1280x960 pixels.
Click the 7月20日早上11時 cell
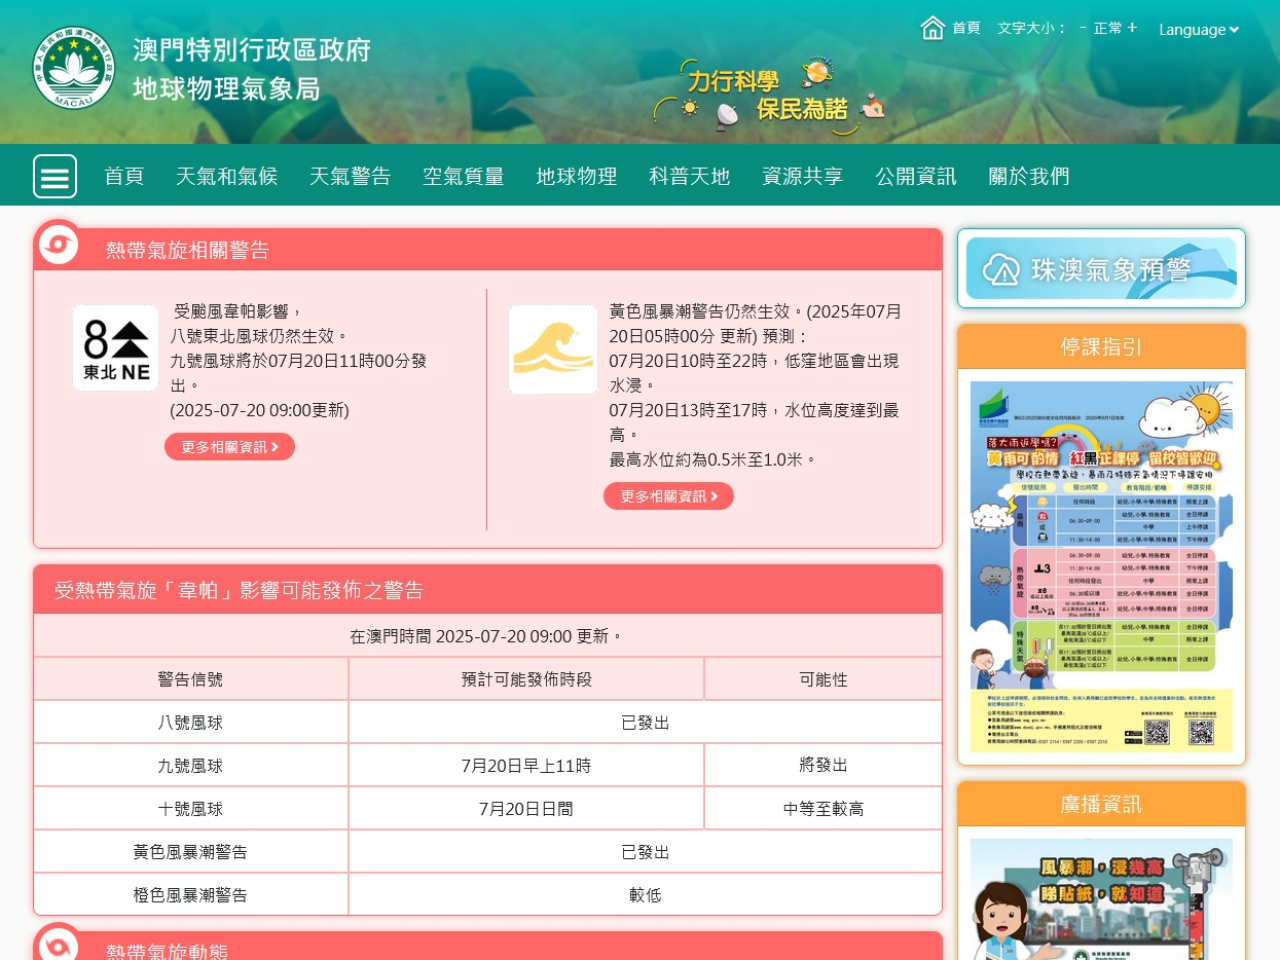pos(526,765)
